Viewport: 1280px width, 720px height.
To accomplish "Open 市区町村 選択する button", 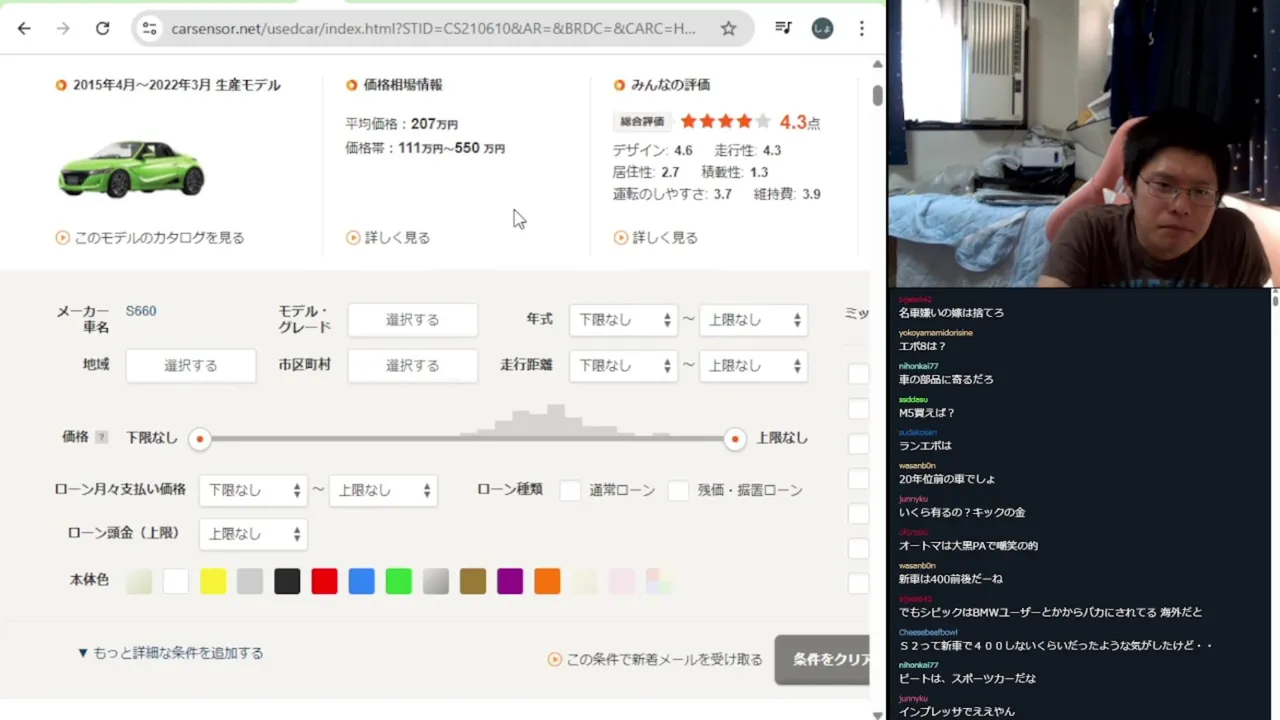I will point(412,365).
